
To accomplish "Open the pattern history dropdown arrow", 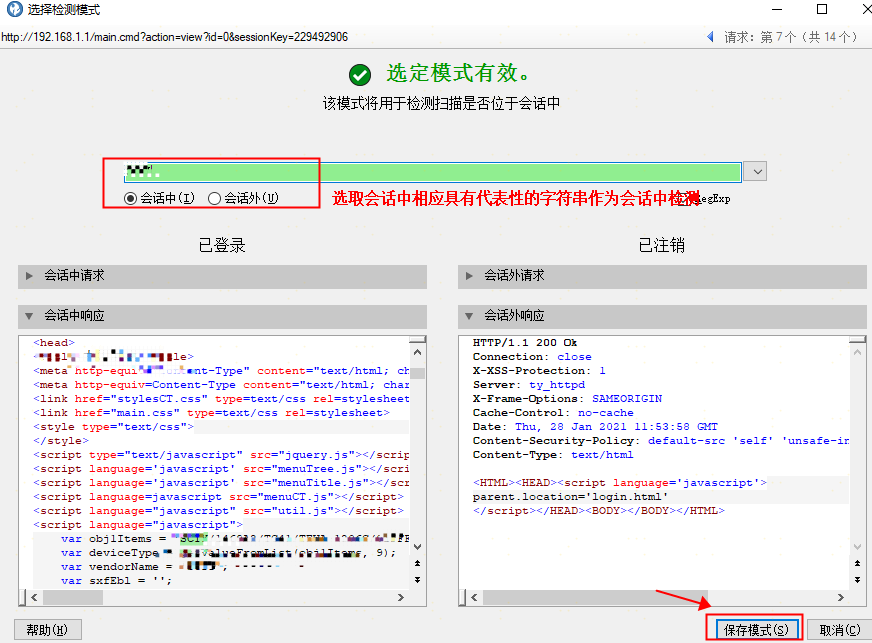I will point(757,171).
